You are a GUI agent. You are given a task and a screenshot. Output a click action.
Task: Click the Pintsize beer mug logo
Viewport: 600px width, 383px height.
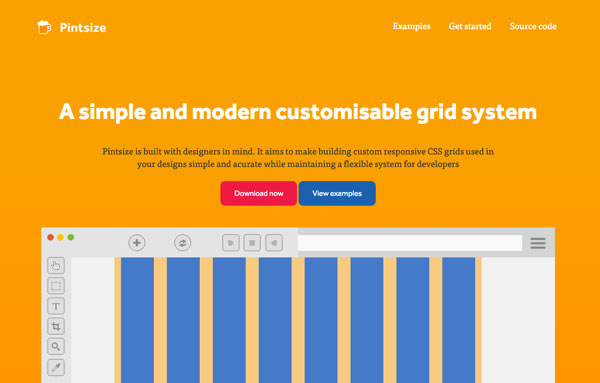(x=44, y=27)
